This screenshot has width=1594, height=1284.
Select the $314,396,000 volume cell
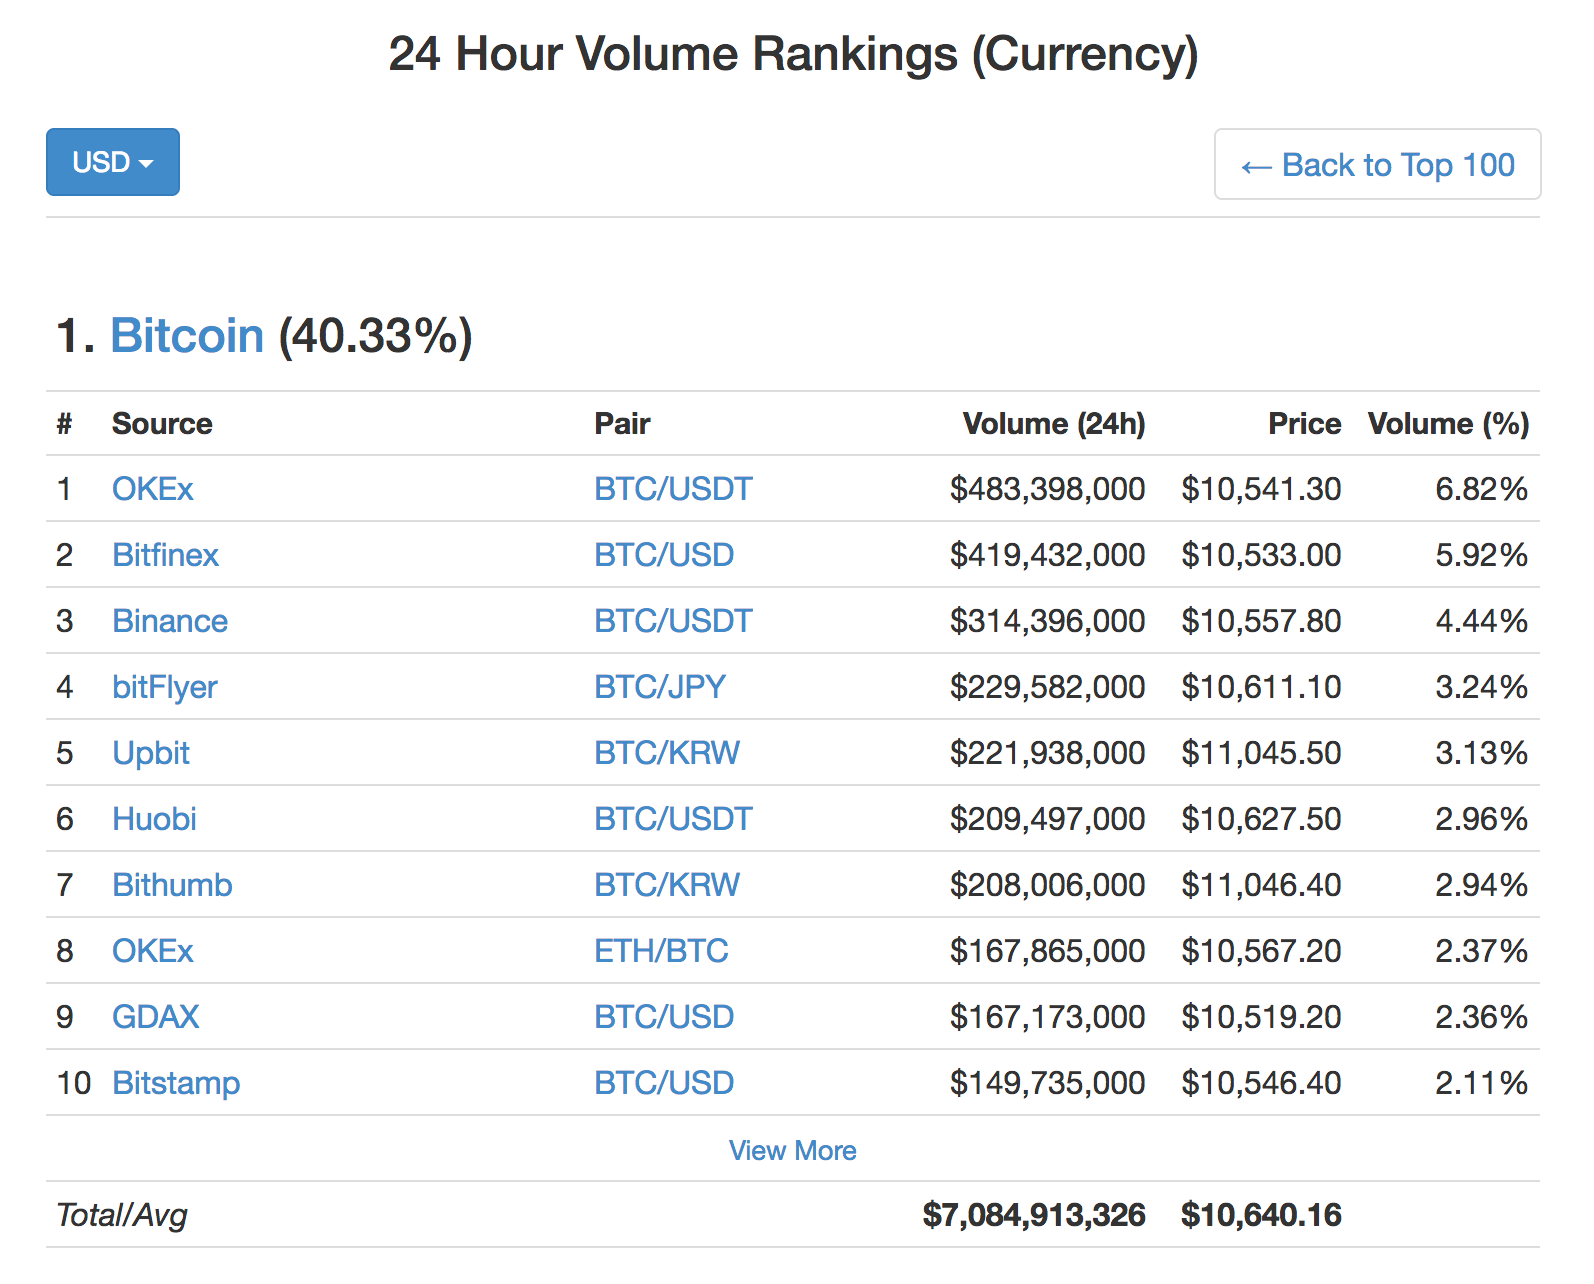pos(1048,621)
